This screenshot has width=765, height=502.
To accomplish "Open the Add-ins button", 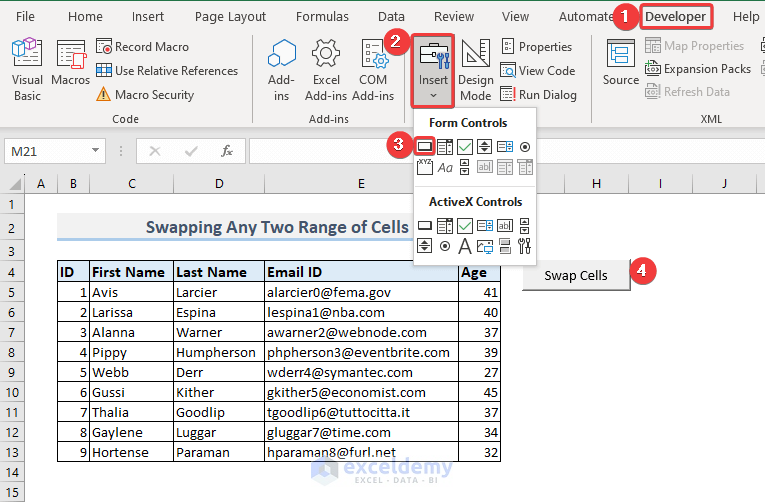I will (281, 69).
